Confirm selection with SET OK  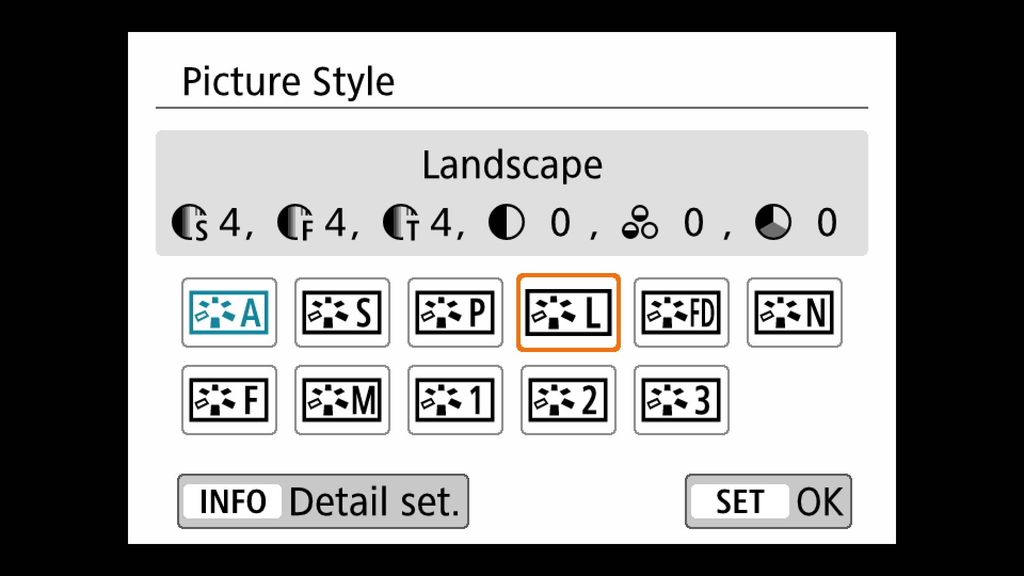tap(767, 501)
